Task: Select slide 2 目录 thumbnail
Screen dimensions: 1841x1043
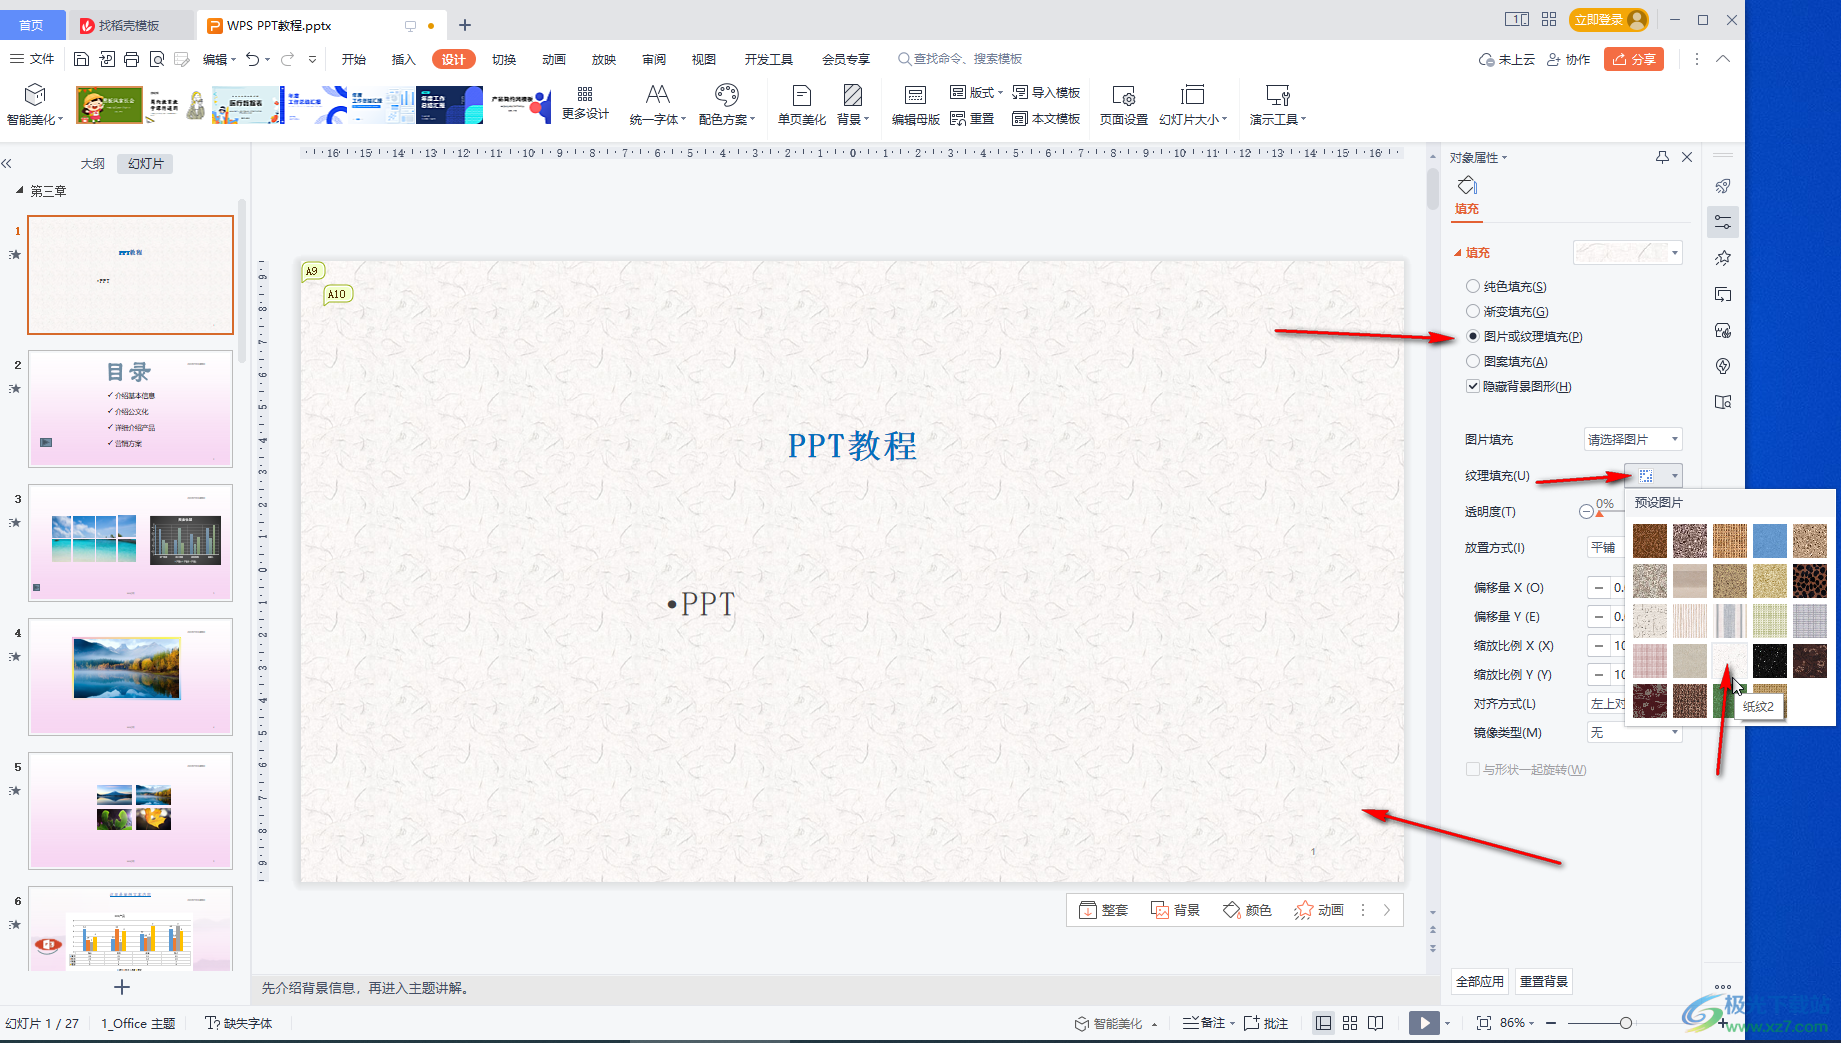Action: point(130,408)
